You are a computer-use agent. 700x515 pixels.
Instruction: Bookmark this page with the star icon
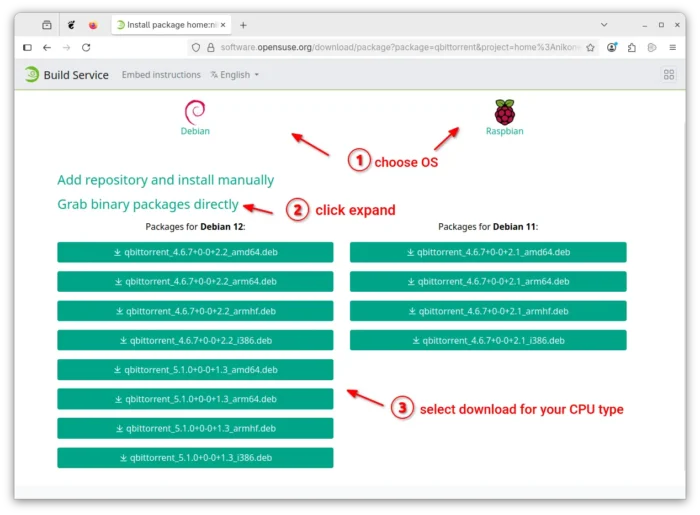click(x=590, y=47)
